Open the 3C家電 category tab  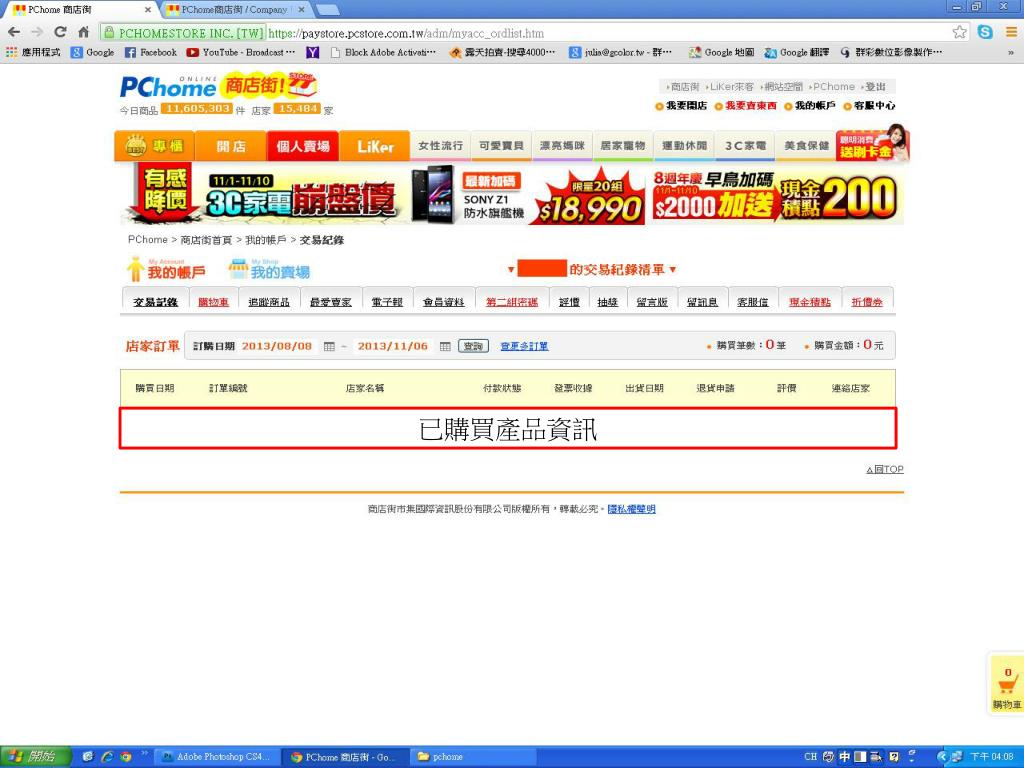point(744,146)
